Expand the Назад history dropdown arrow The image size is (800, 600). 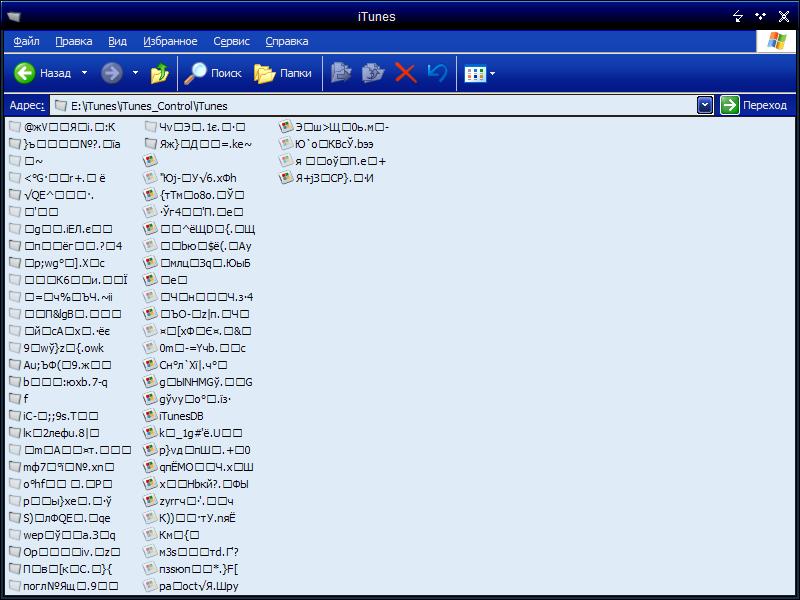pyautogui.click(x=85, y=73)
